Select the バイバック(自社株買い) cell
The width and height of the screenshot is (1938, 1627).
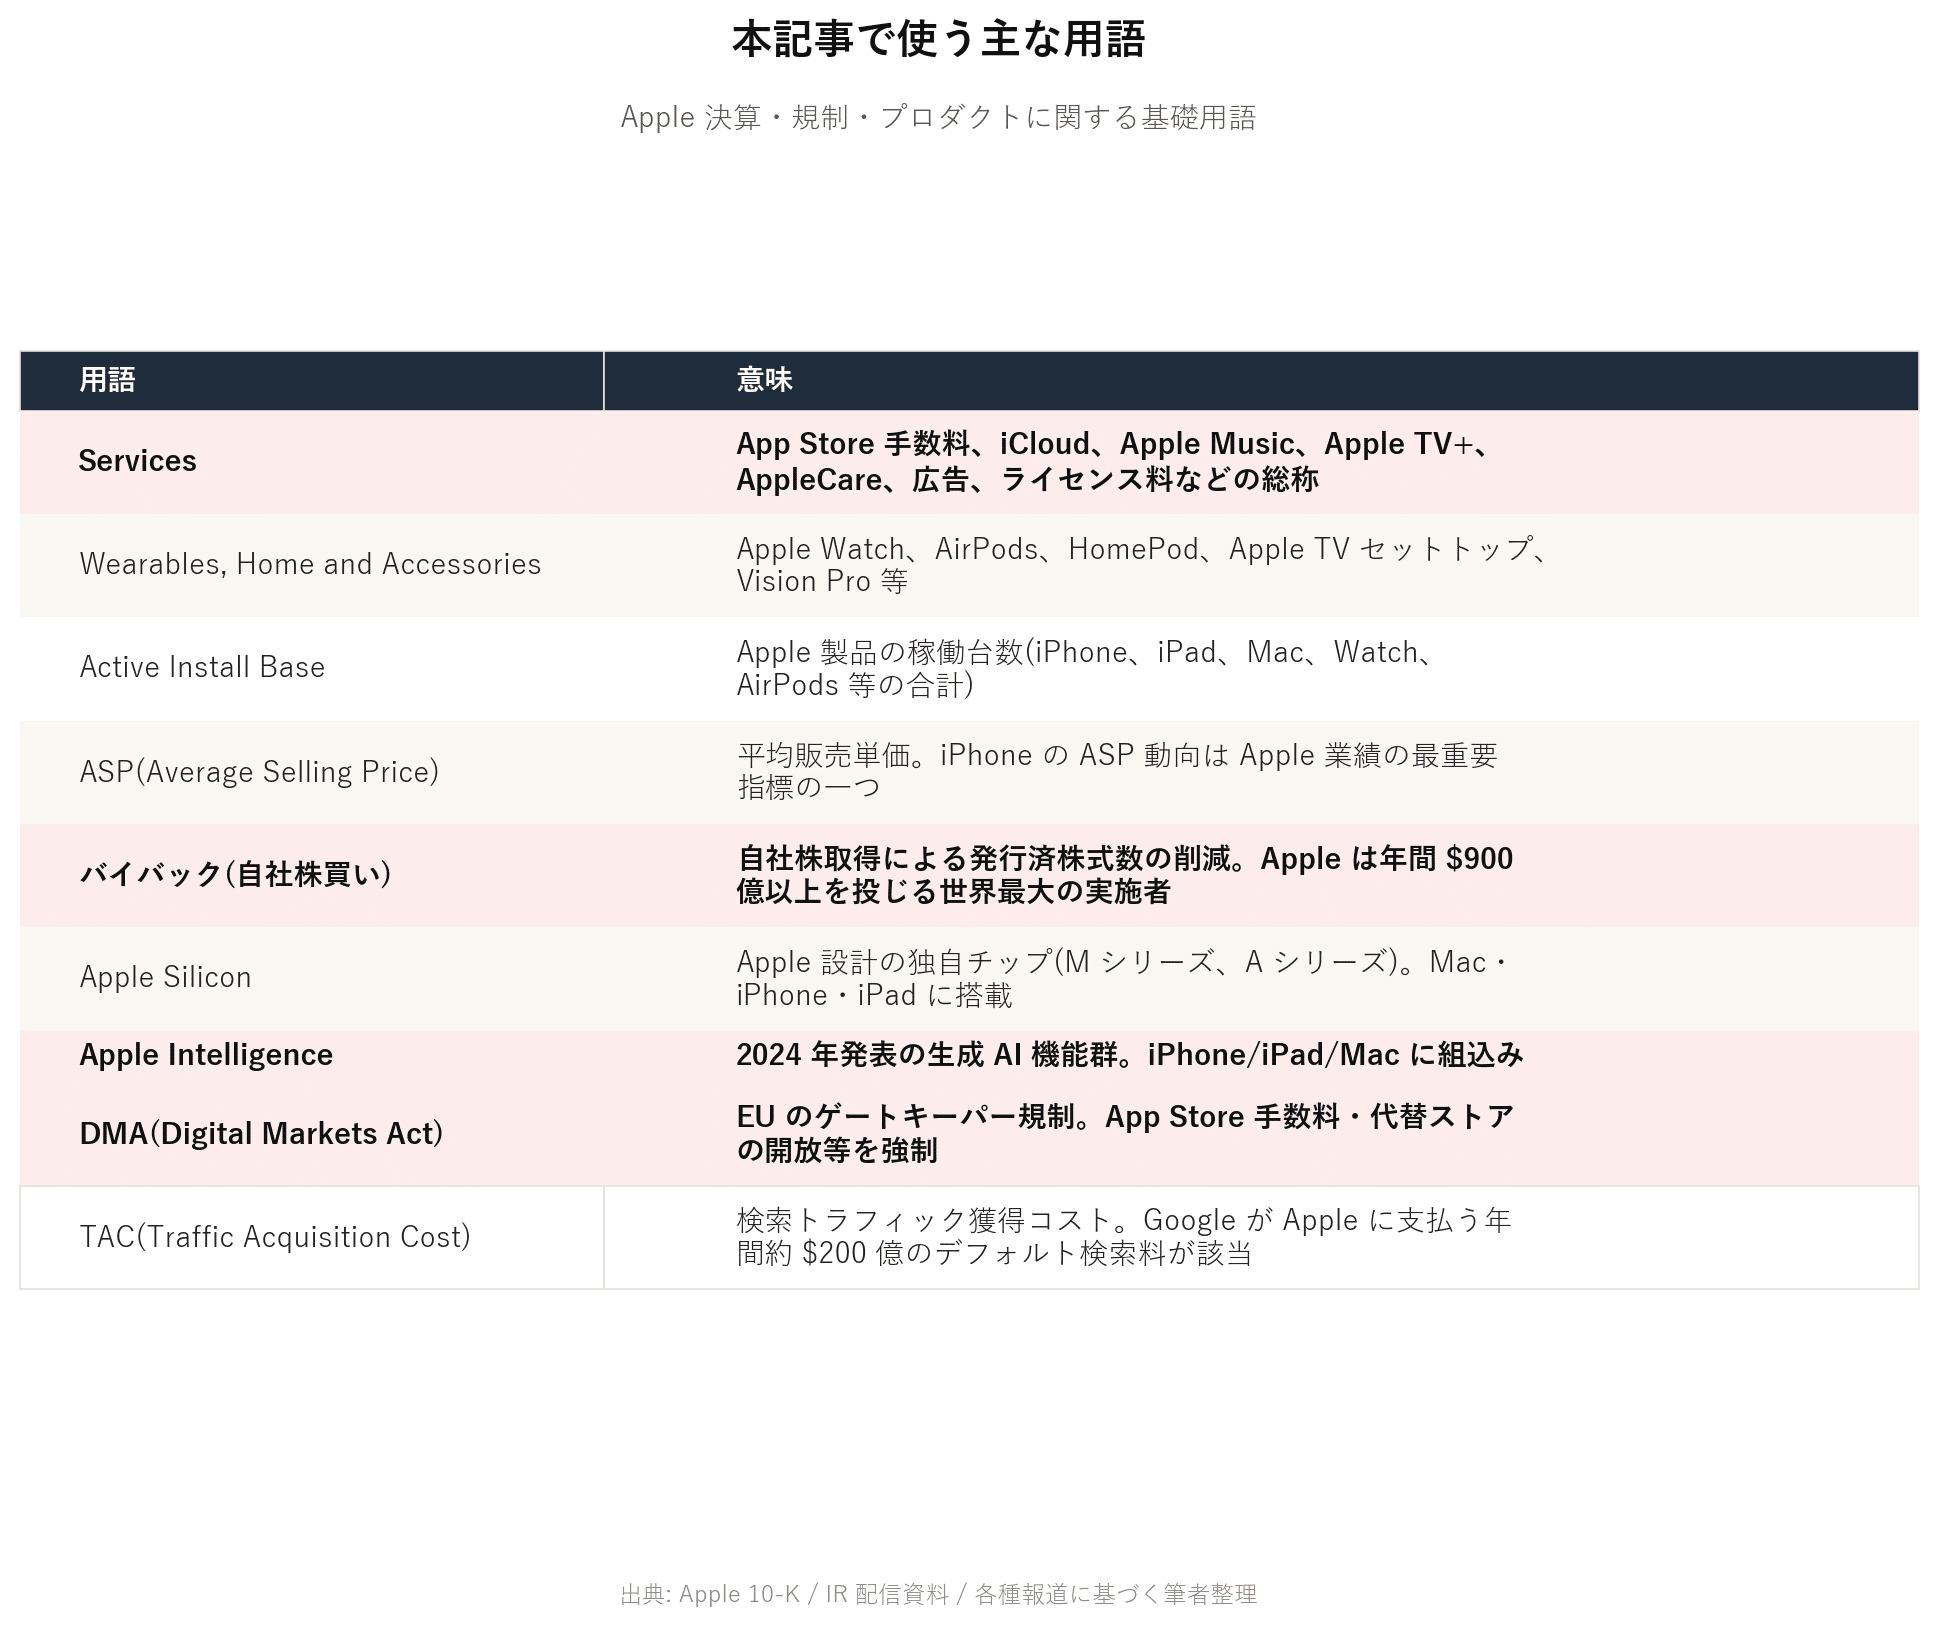(312, 874)
